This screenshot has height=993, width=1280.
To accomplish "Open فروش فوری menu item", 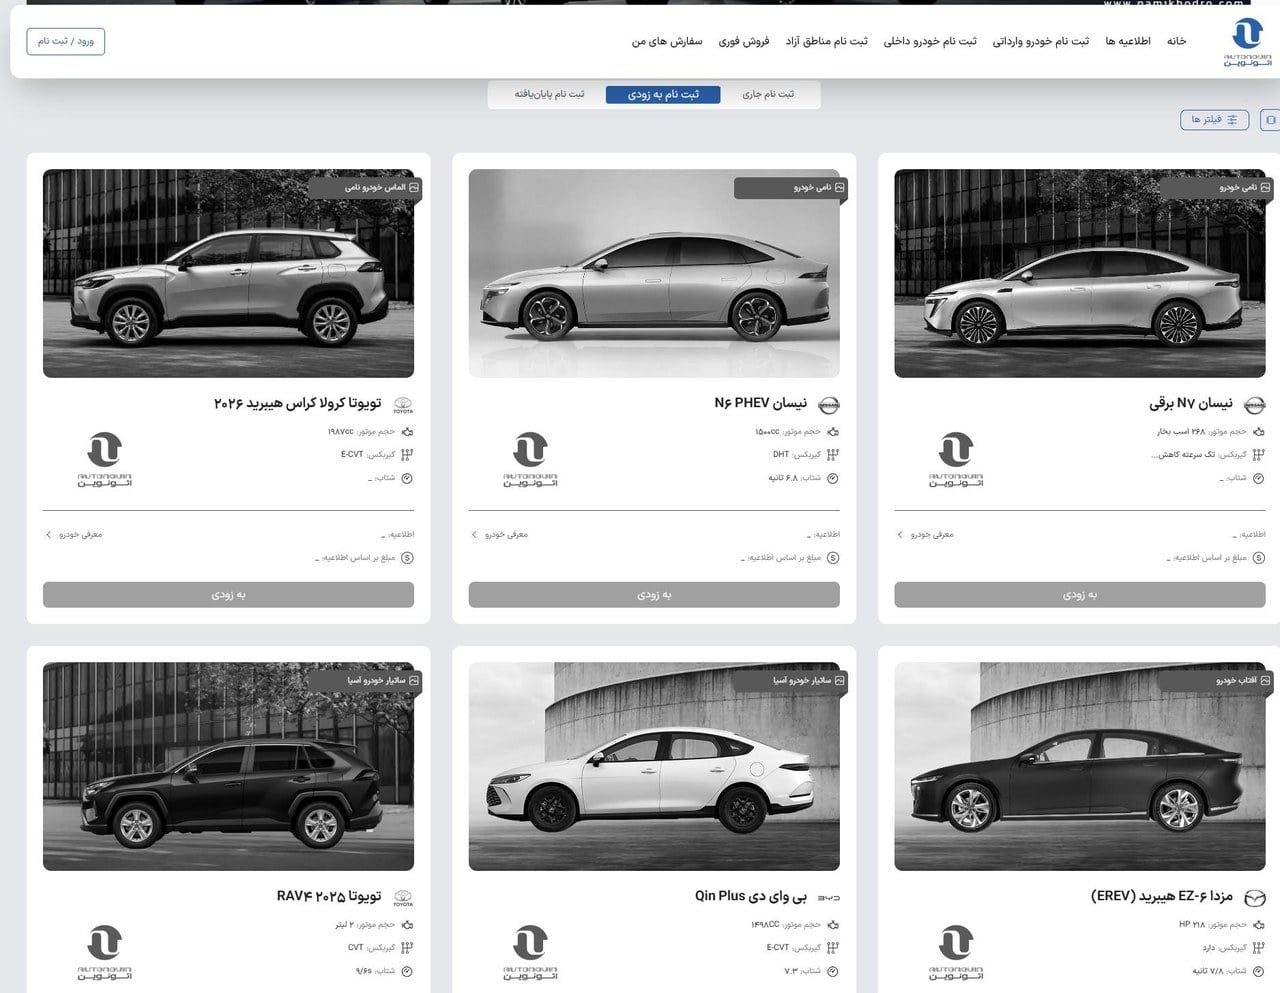I will 744,41.
